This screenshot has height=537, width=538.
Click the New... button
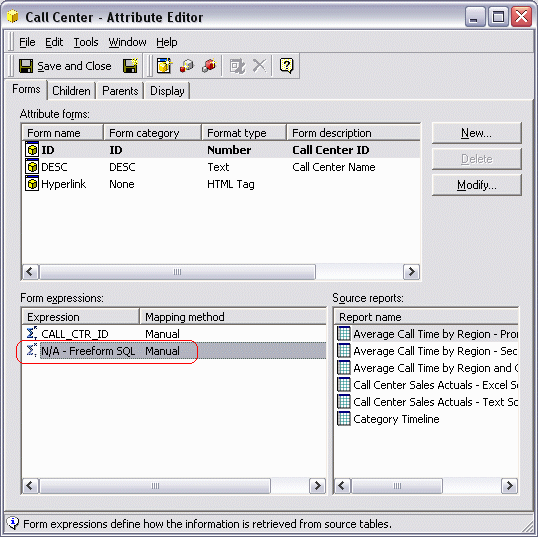click(x=477, y=133)
